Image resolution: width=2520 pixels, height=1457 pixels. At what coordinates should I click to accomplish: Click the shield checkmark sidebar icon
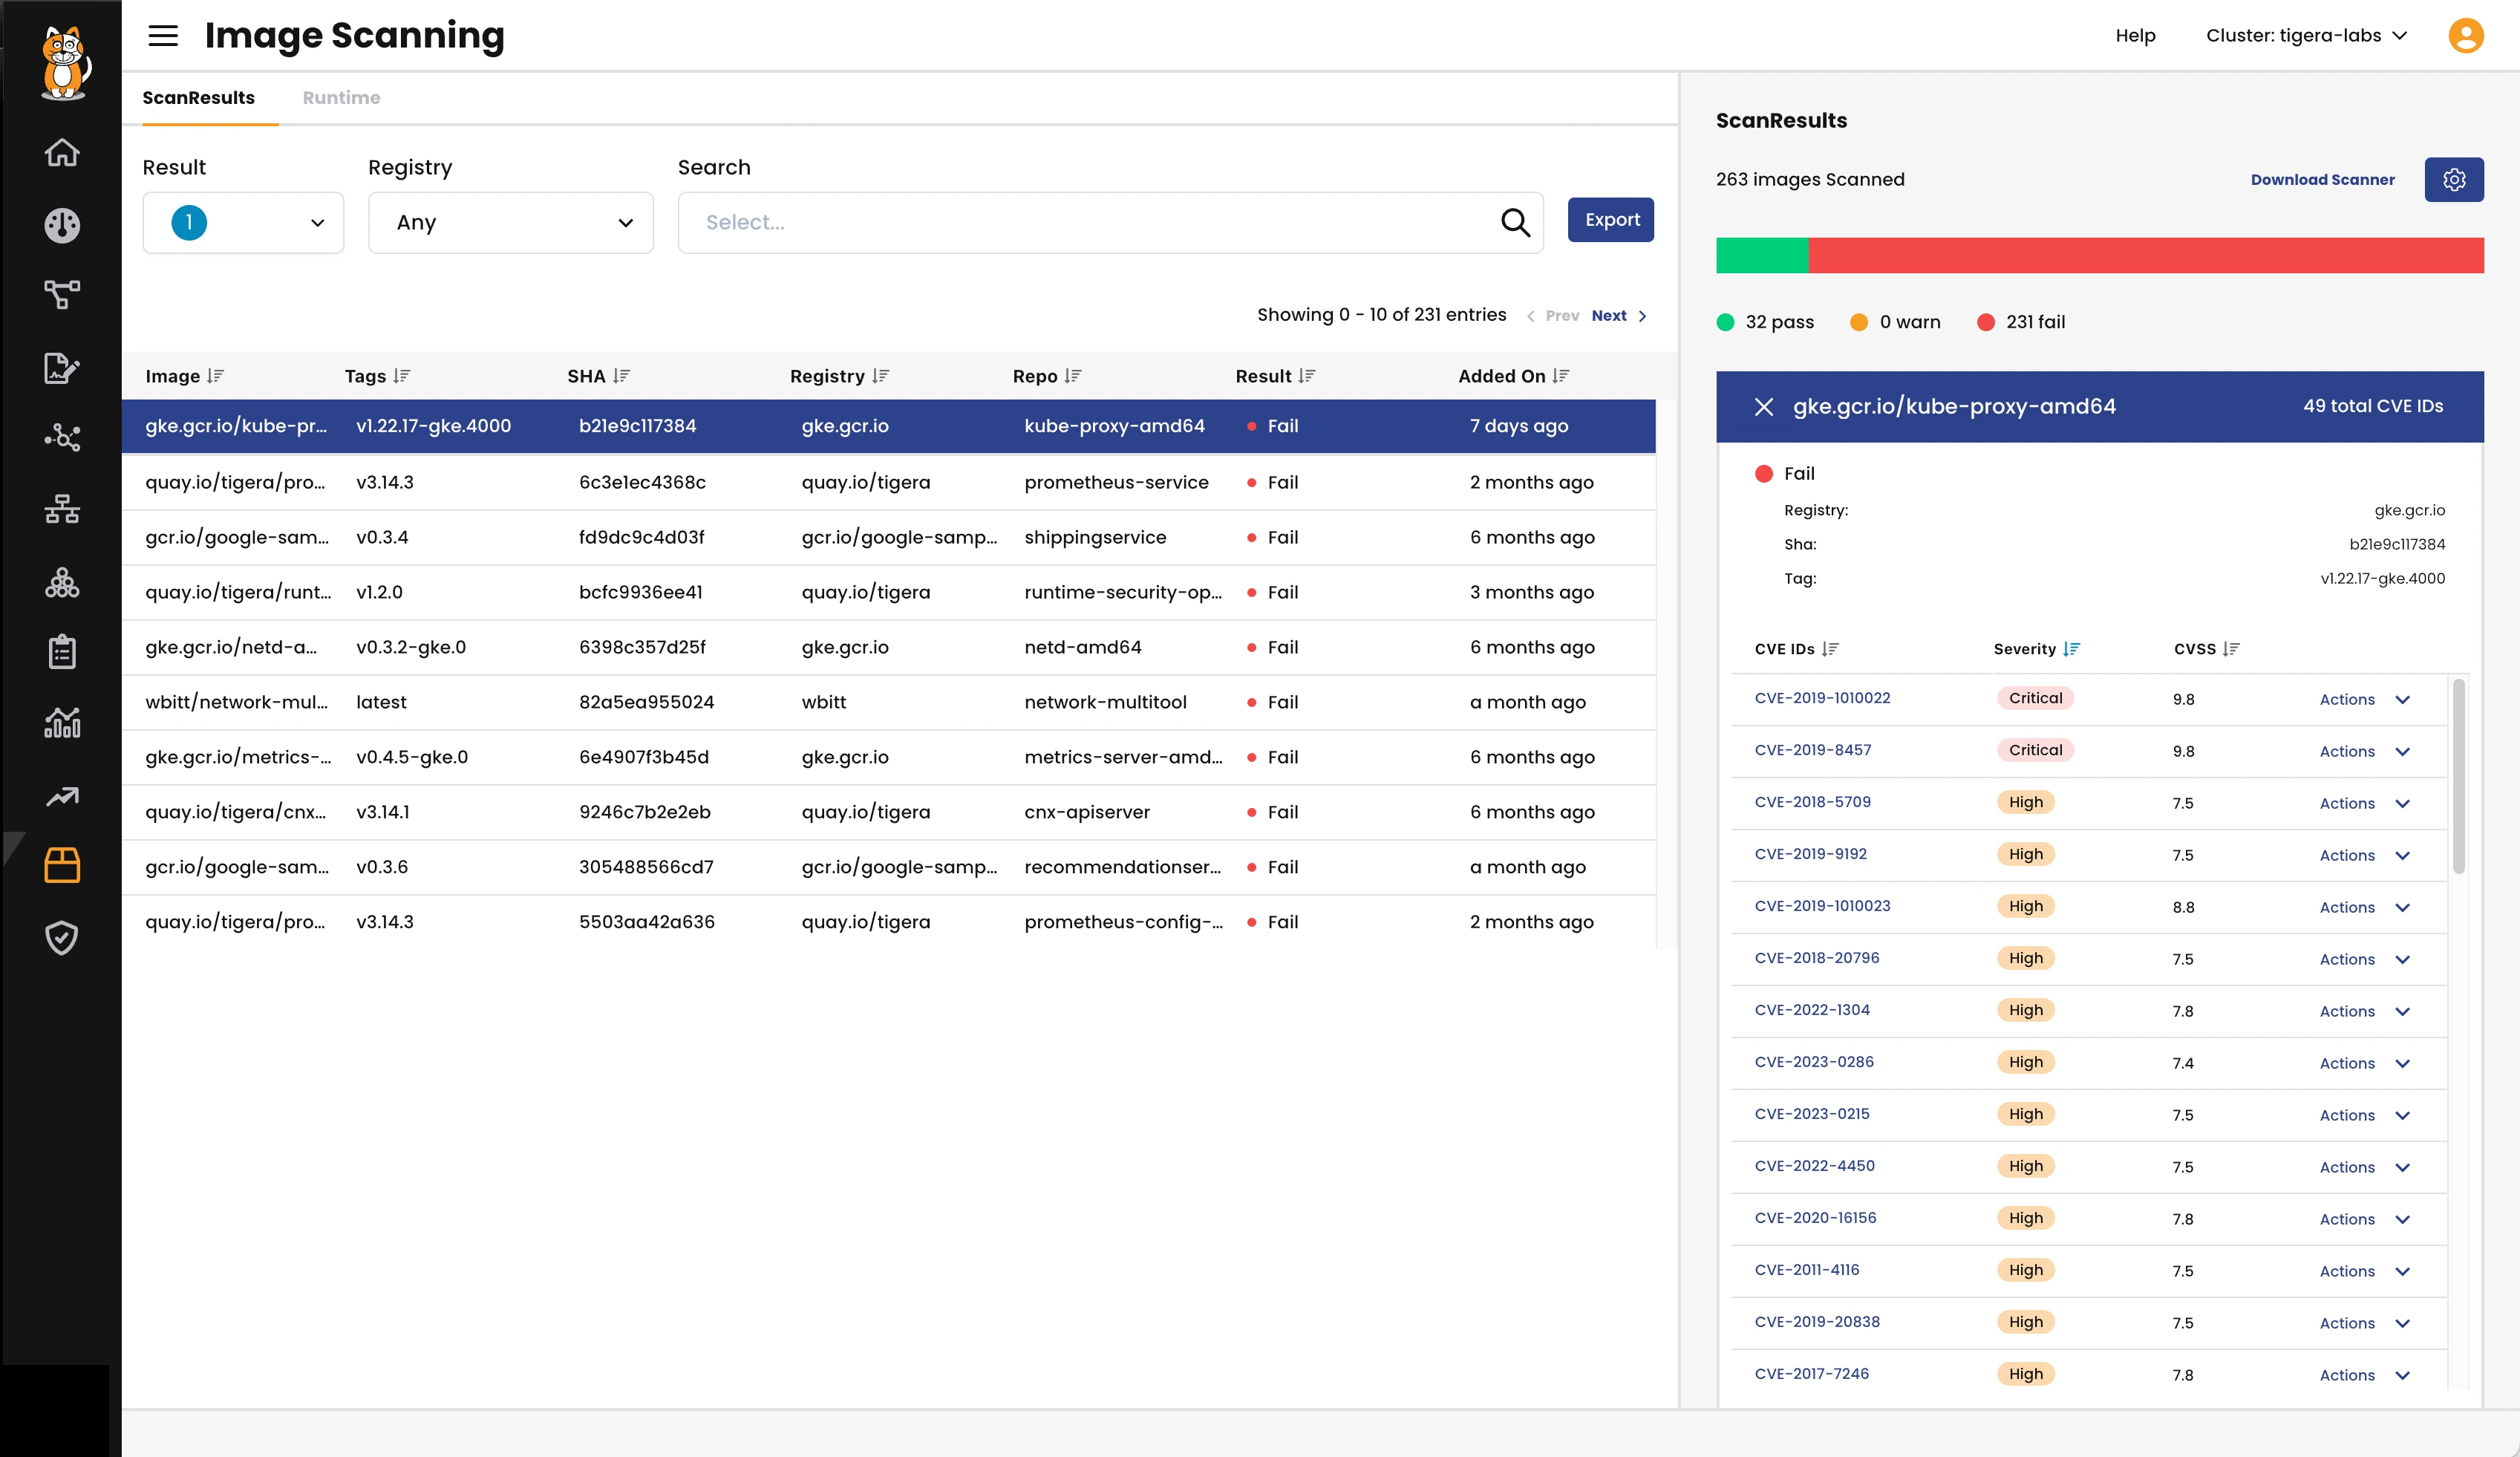(62, 937)
